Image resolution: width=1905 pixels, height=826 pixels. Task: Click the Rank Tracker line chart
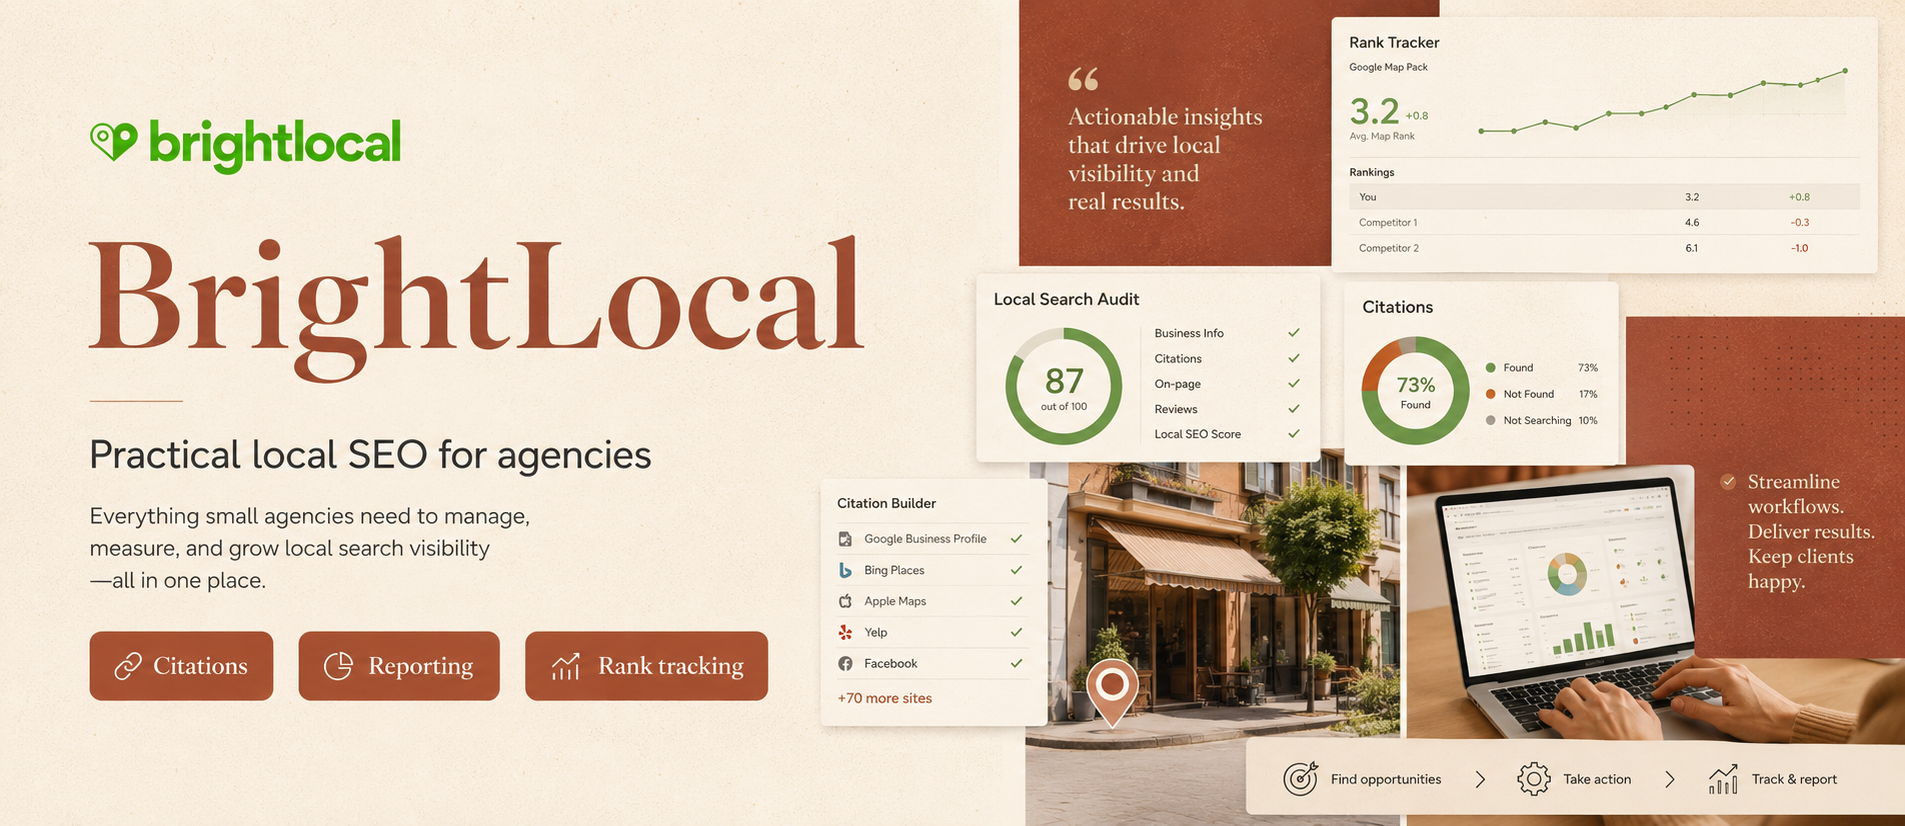(x=1663, y=100)
